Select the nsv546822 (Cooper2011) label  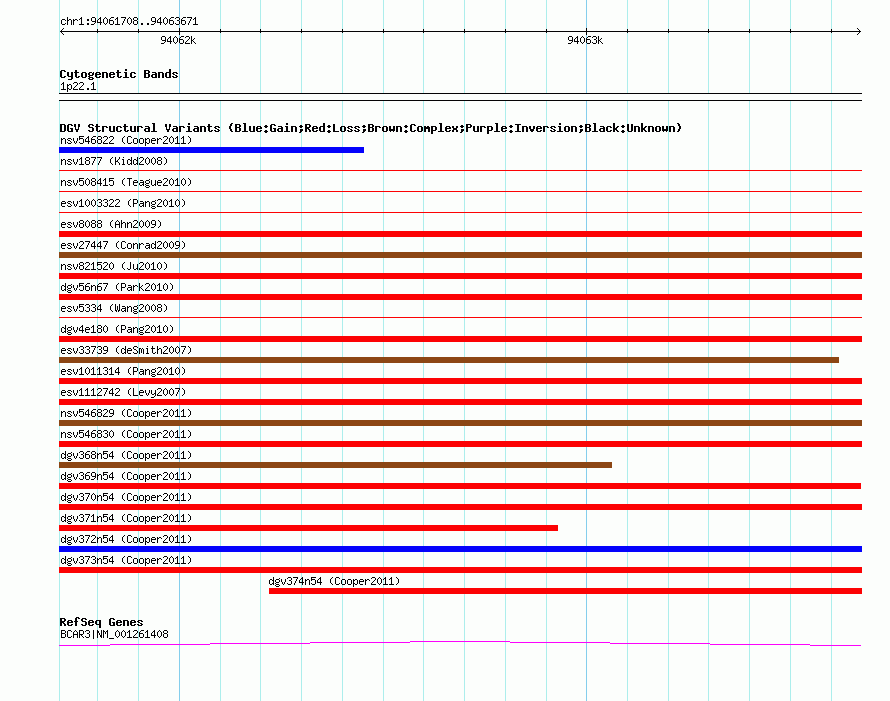point(126,140)
